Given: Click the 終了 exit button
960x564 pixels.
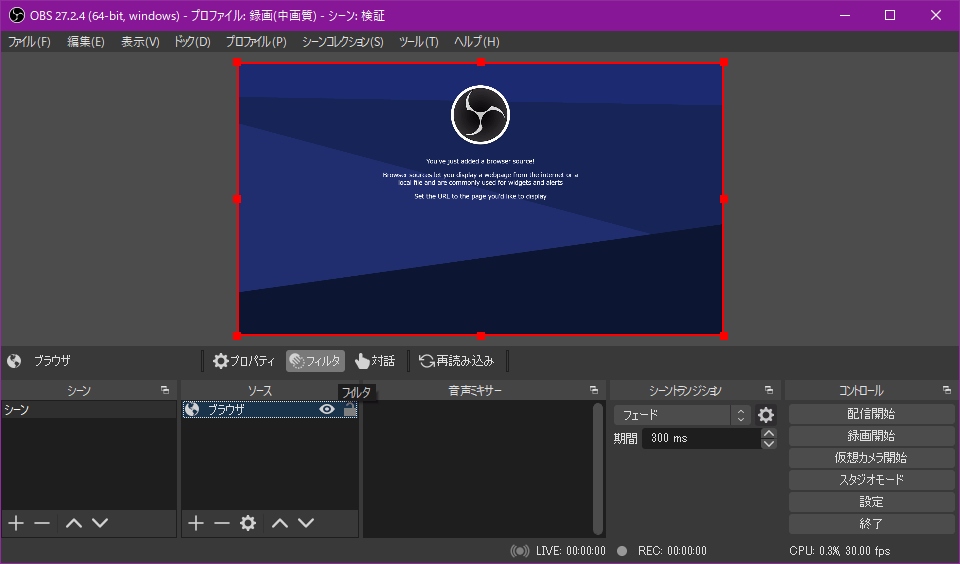Looking at the screenshot, I should pos(871,524).
